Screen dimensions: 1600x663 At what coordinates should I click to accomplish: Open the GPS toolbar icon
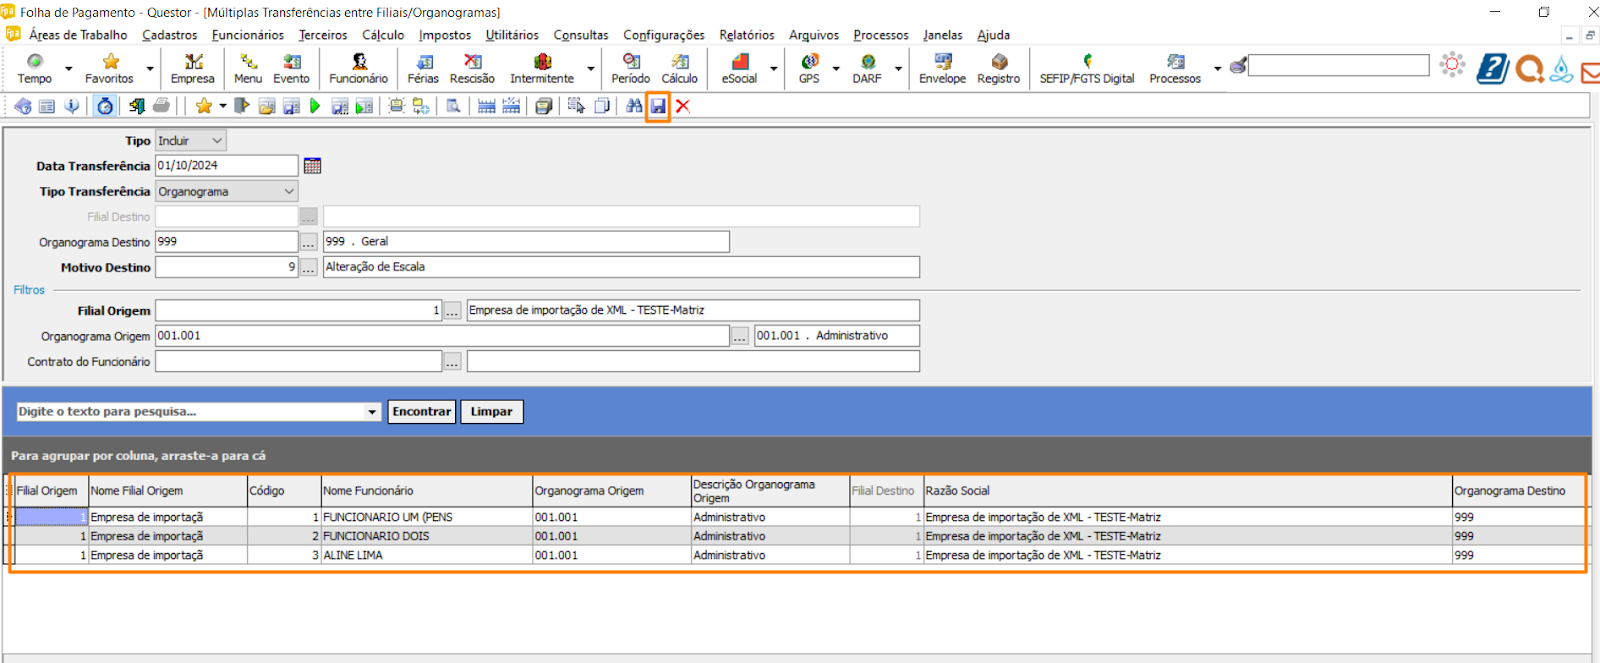click(x=809, y=68)
